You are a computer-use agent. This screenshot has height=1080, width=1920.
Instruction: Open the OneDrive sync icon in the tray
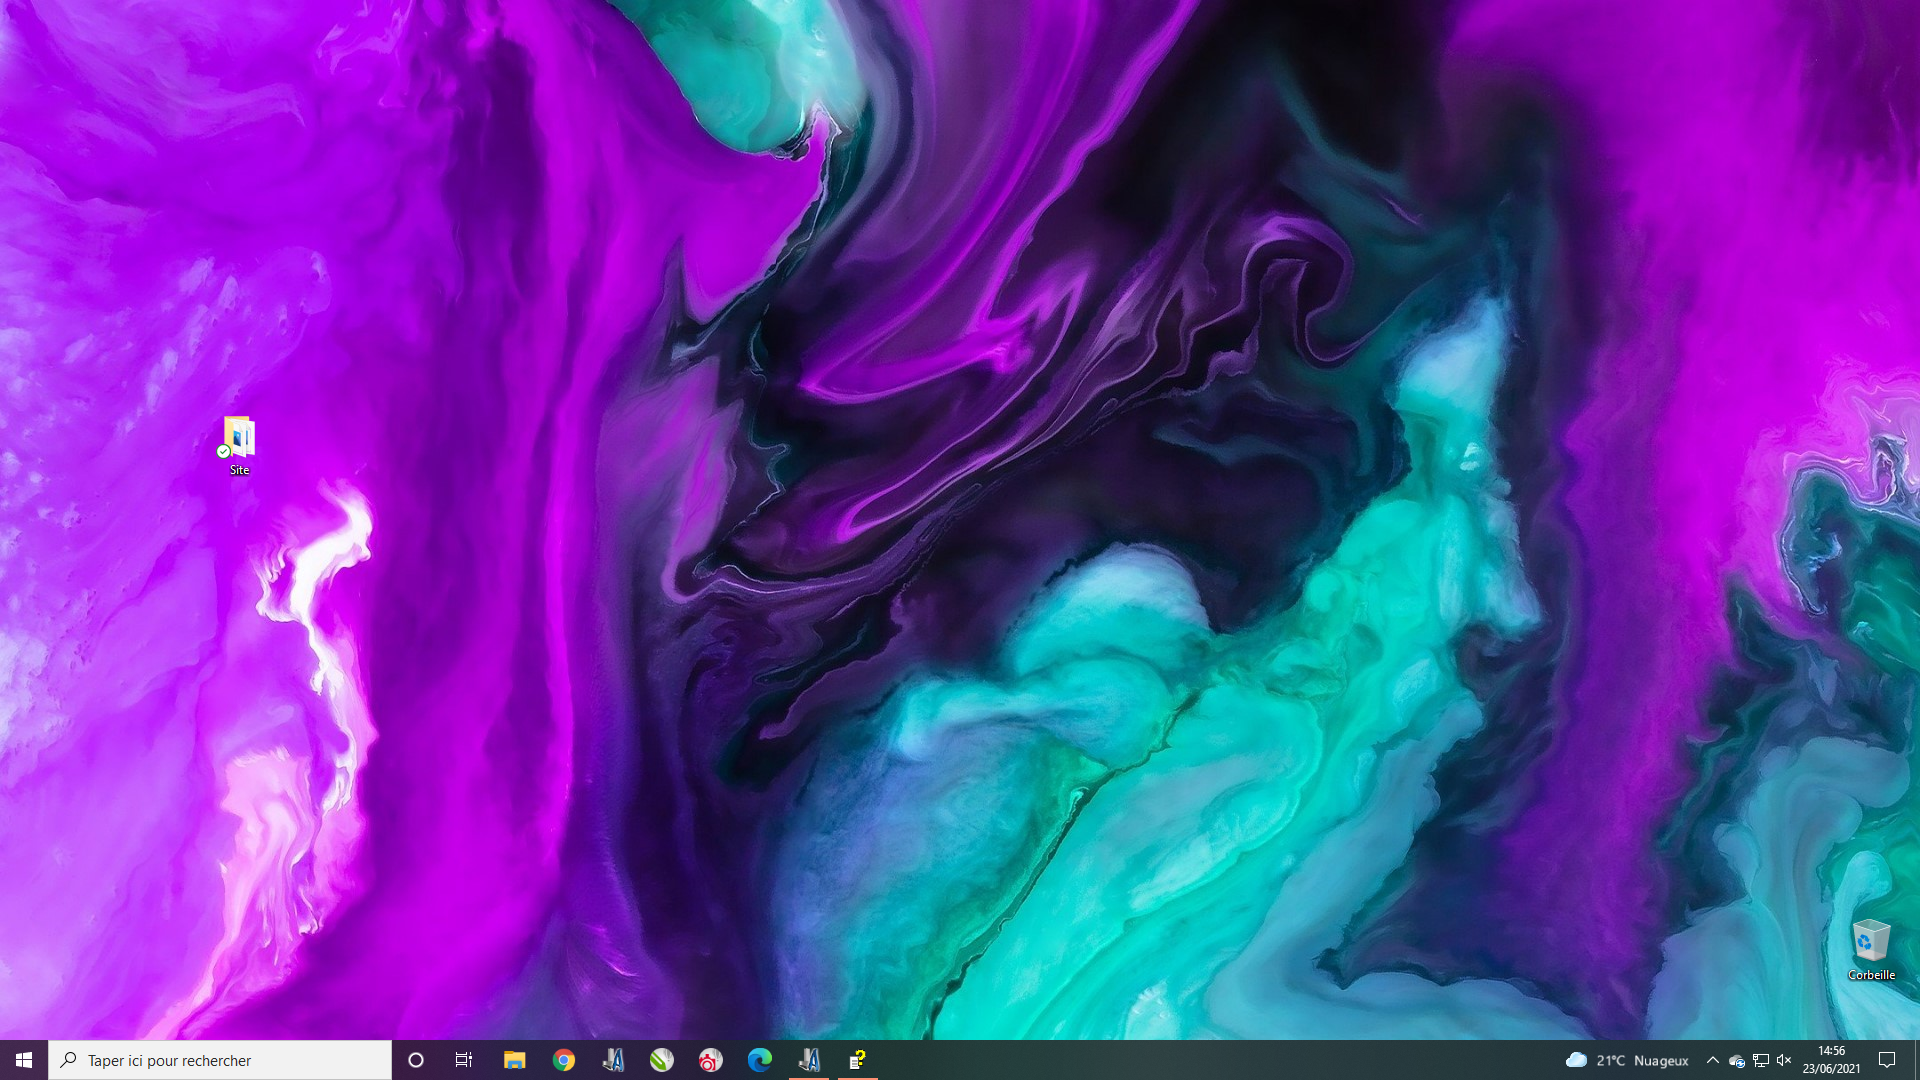coord(1737,1061)
